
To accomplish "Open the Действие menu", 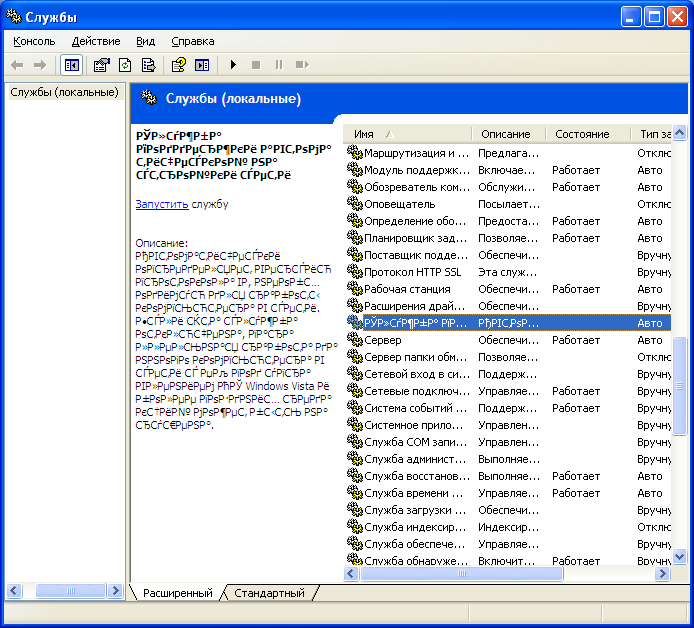I will click(96, 41).
